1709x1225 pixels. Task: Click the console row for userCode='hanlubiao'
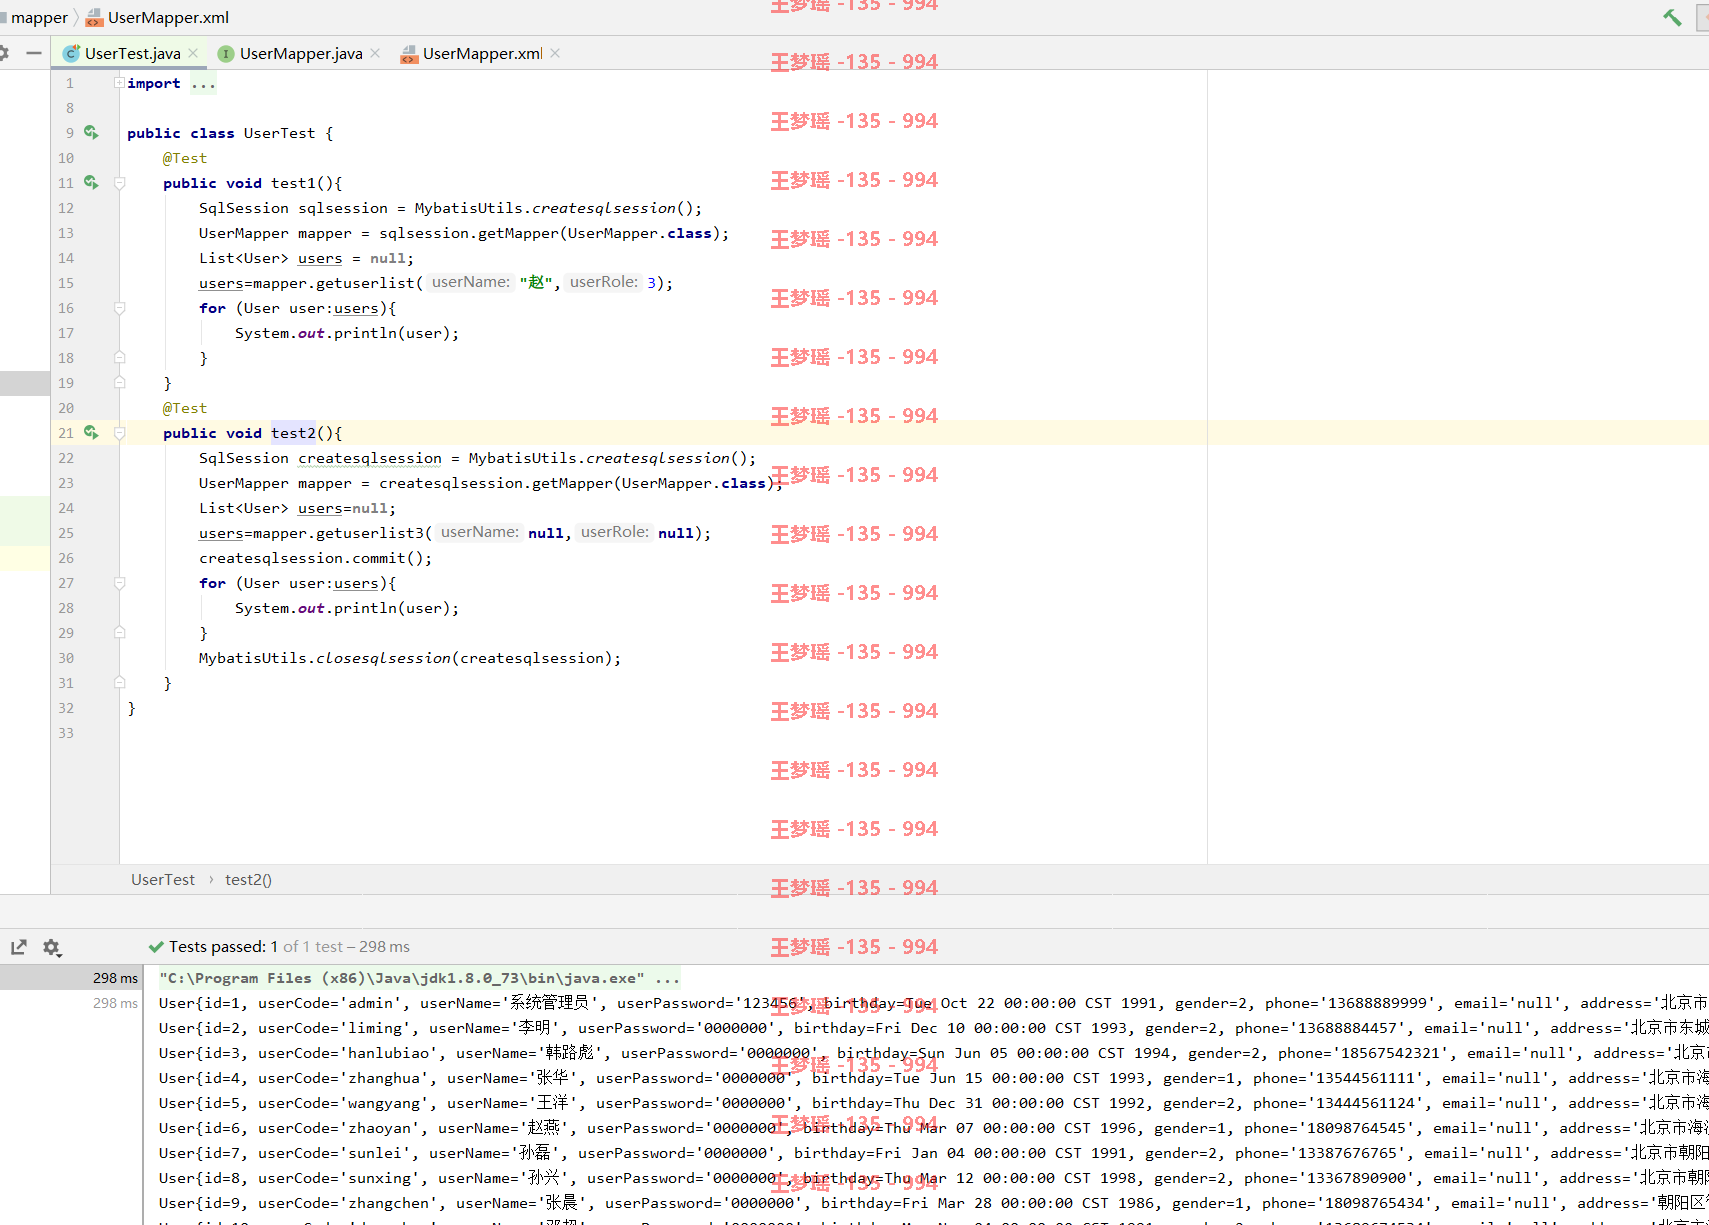(x=933, y=1053)
